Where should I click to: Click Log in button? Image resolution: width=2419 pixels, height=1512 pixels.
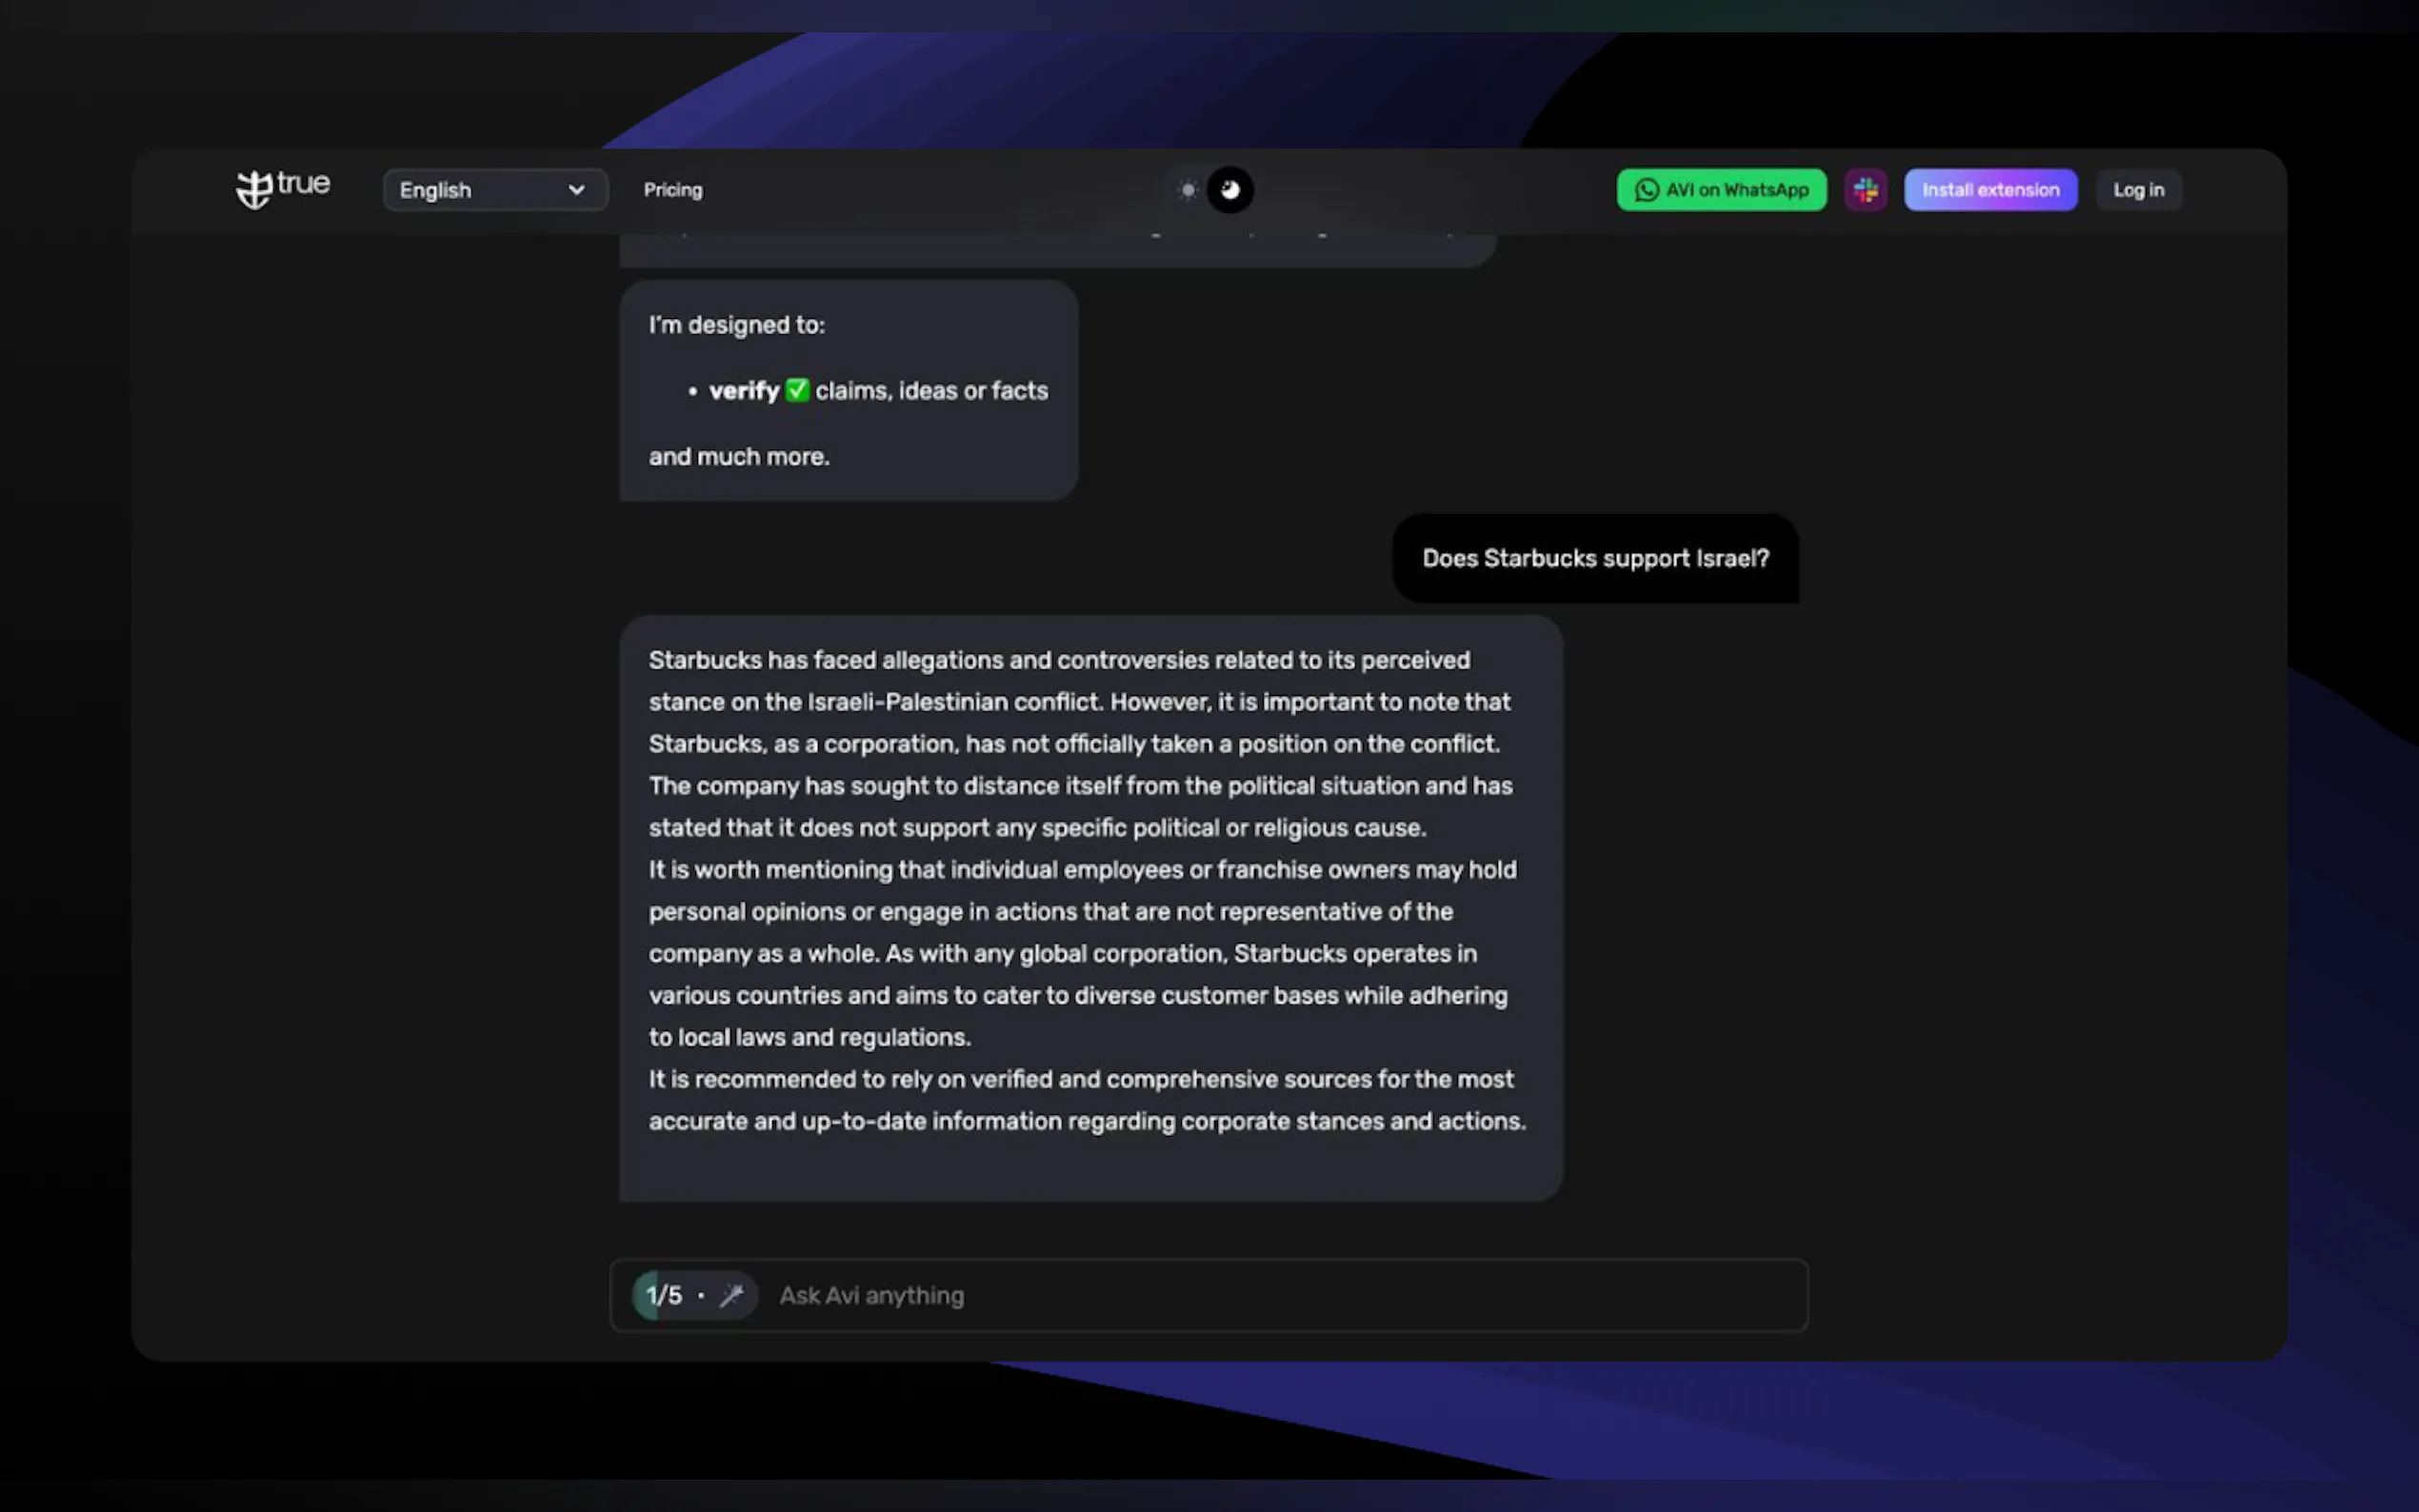coord(2138,190)
